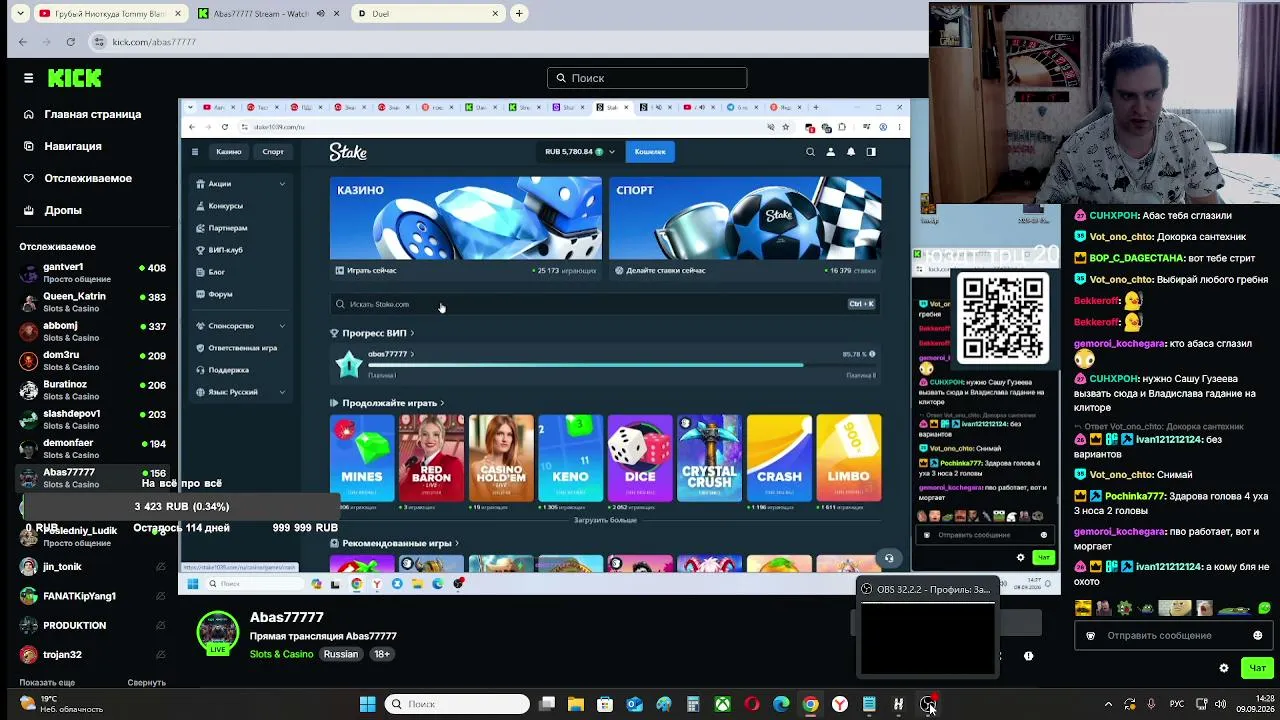The image size is (1280, 720).
Task: Open Stake search magnifier icon
Action: point(810,152)
